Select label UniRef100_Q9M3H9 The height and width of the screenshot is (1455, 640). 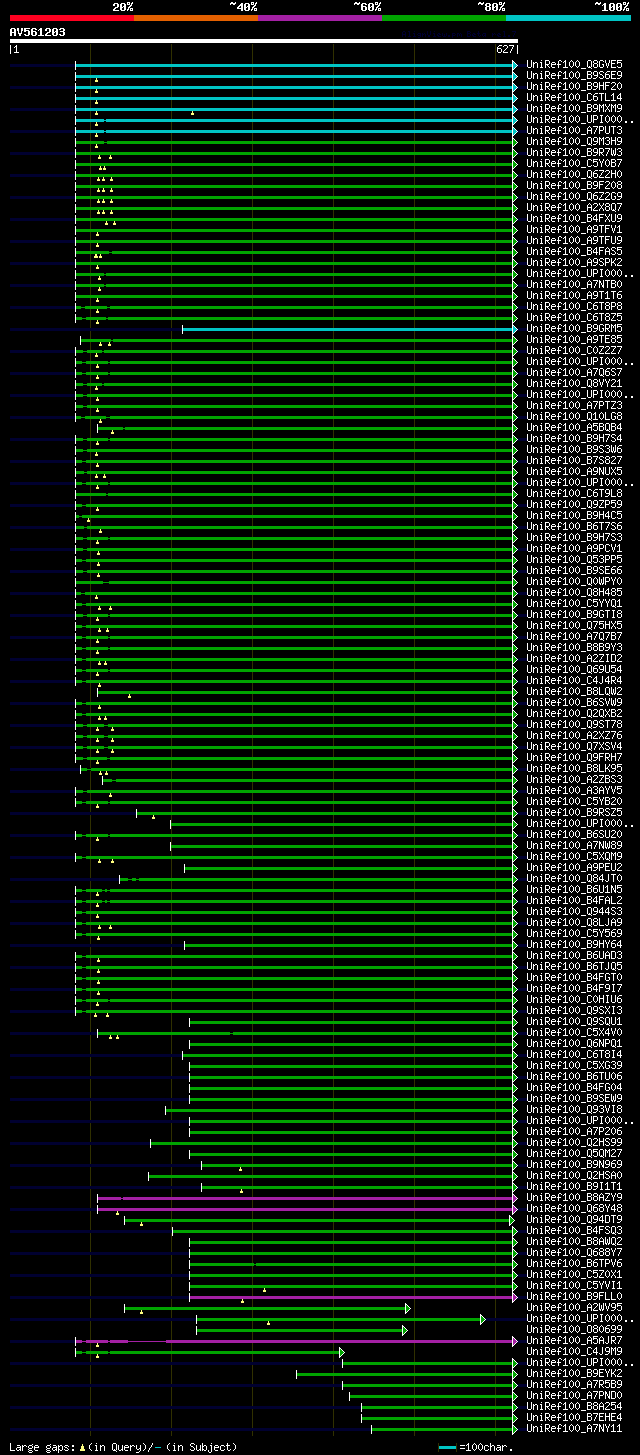pos(574,141)
